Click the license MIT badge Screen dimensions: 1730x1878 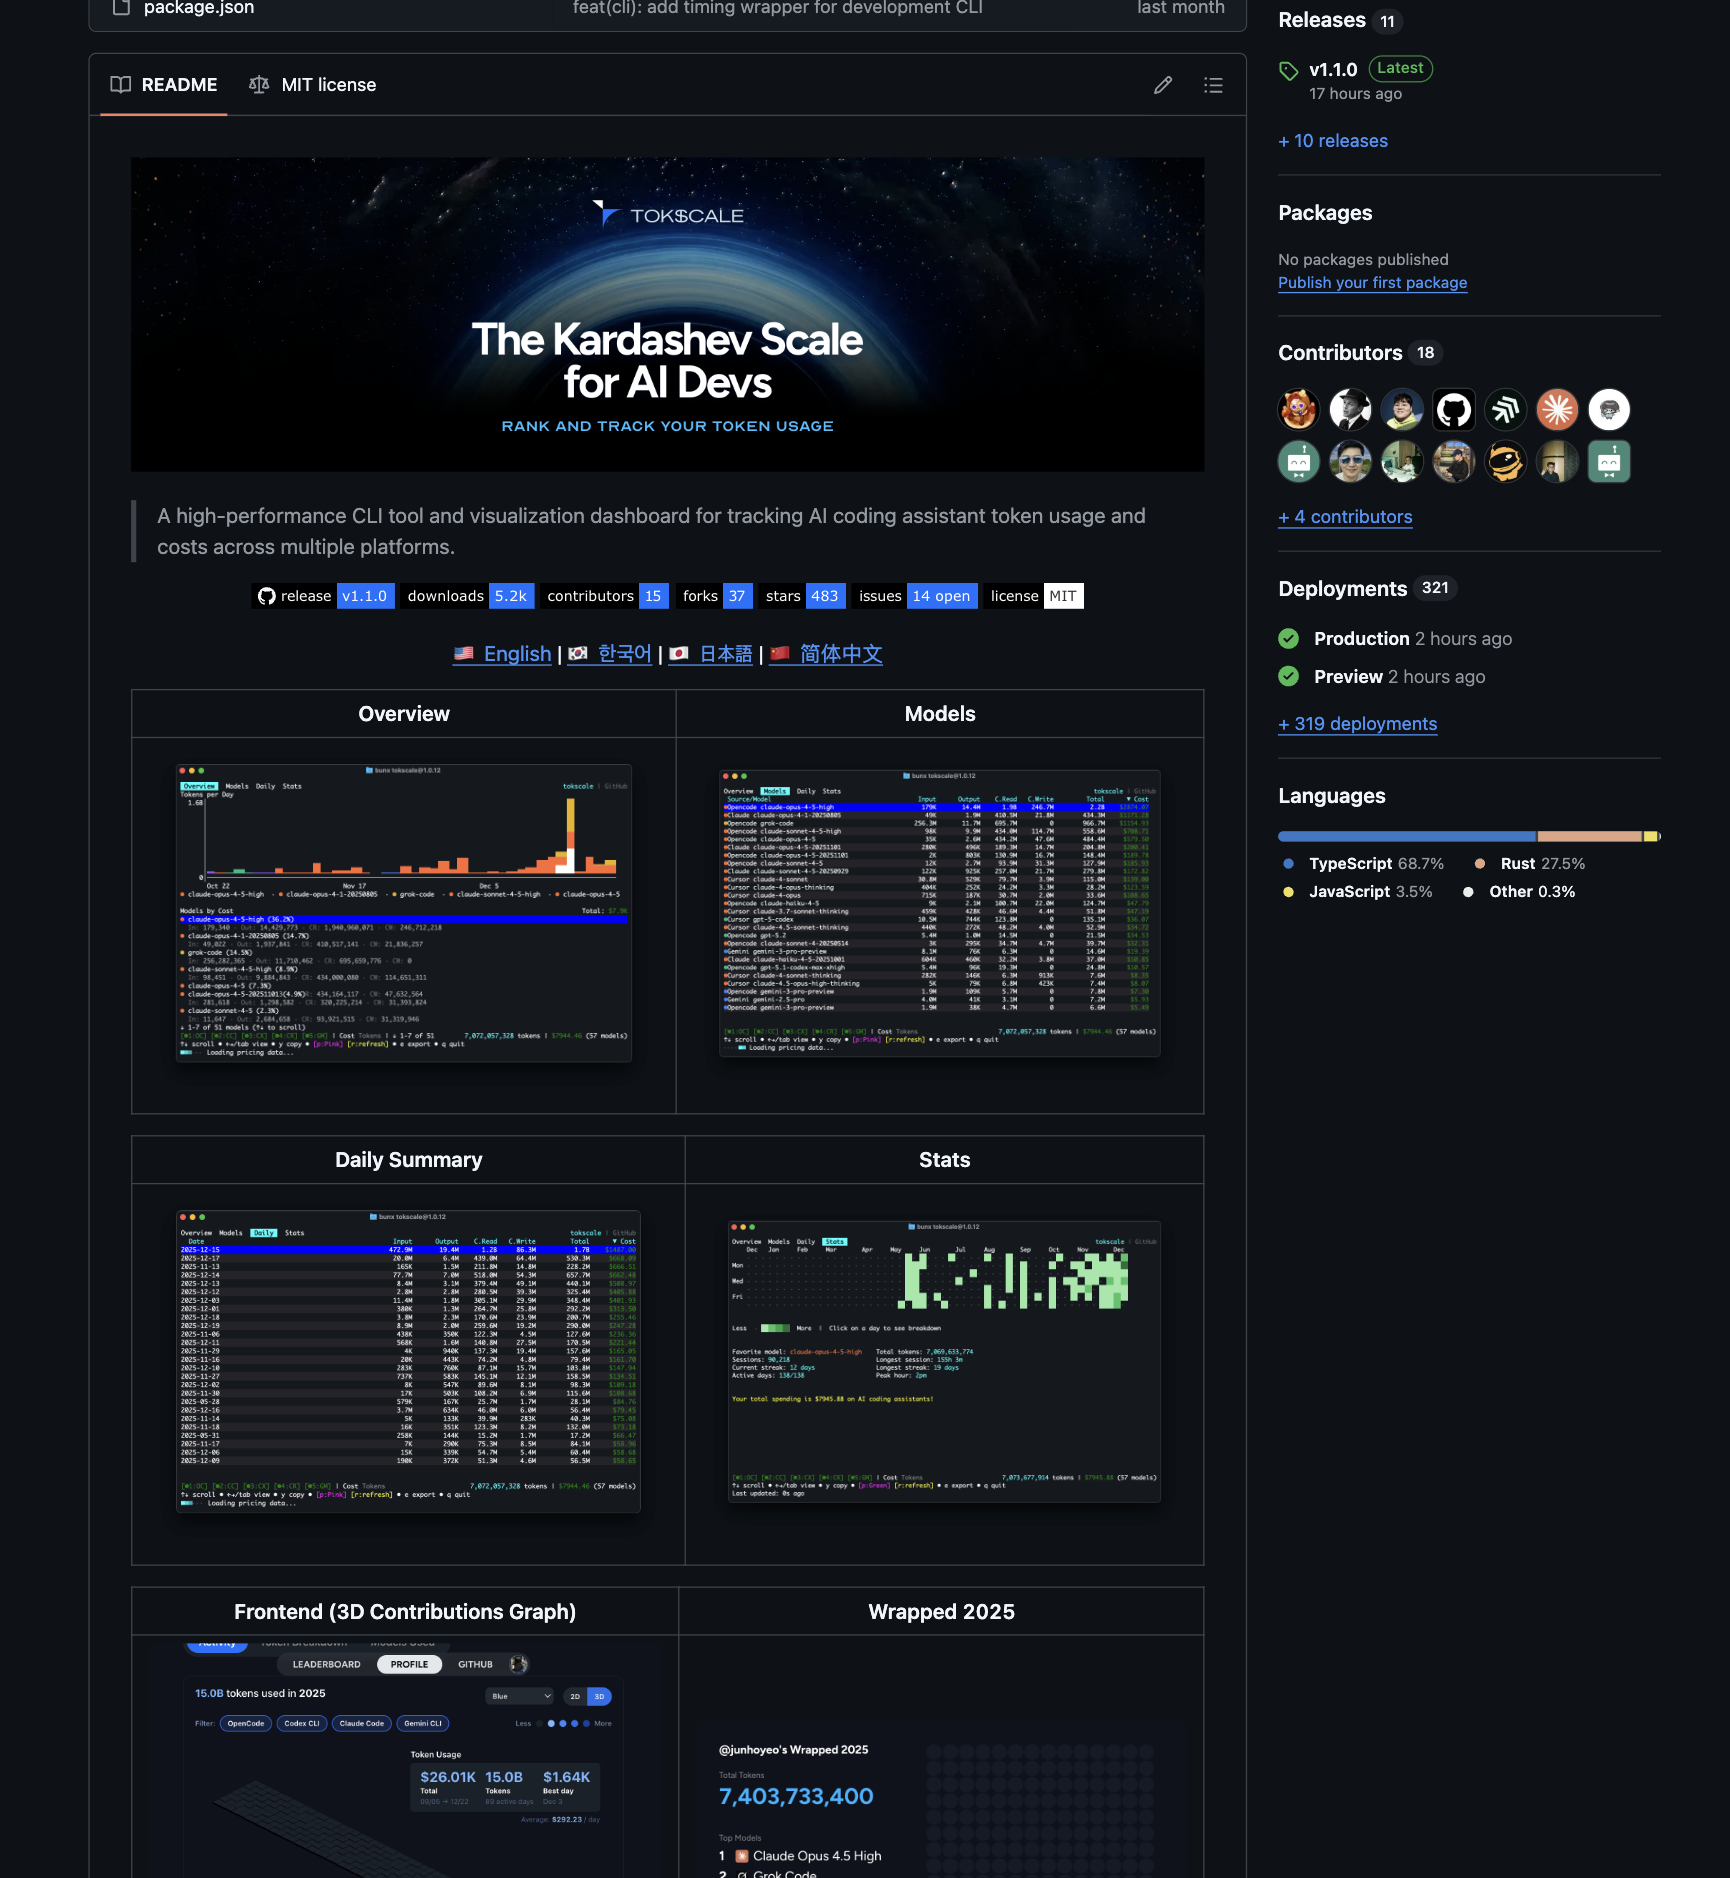(1034, 596)
